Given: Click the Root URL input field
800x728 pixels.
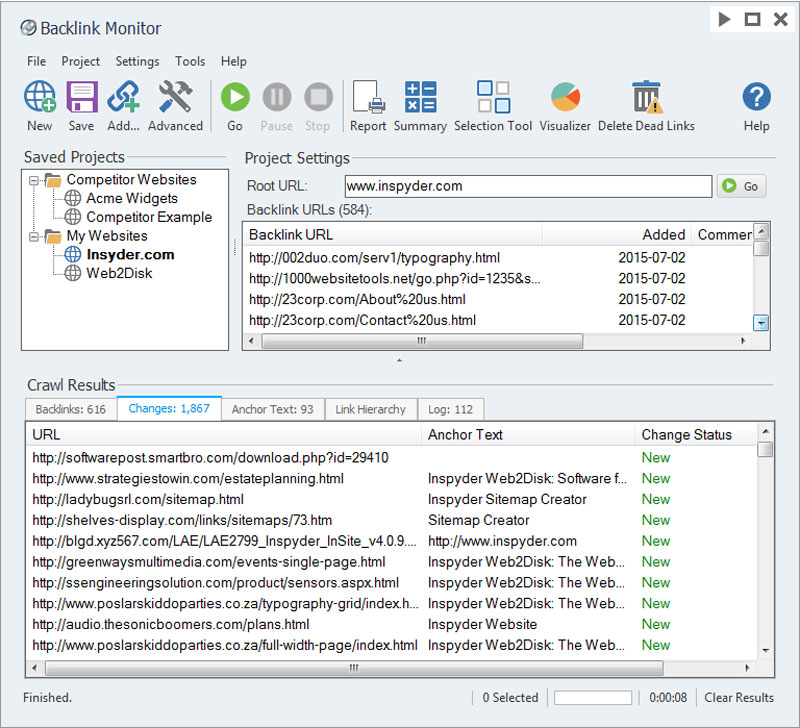Looking at the screenshot, I should point(528,186).
